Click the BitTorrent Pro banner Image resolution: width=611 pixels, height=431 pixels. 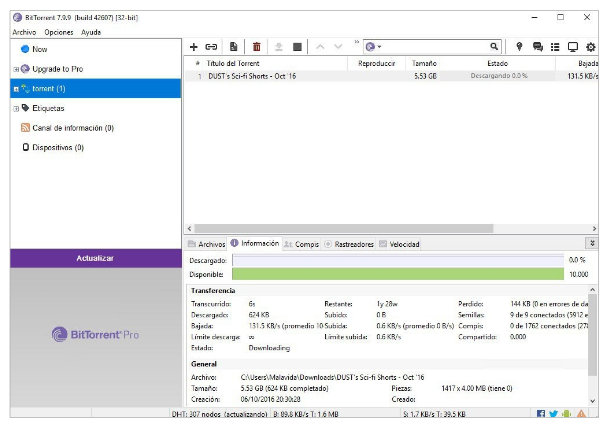95,334
